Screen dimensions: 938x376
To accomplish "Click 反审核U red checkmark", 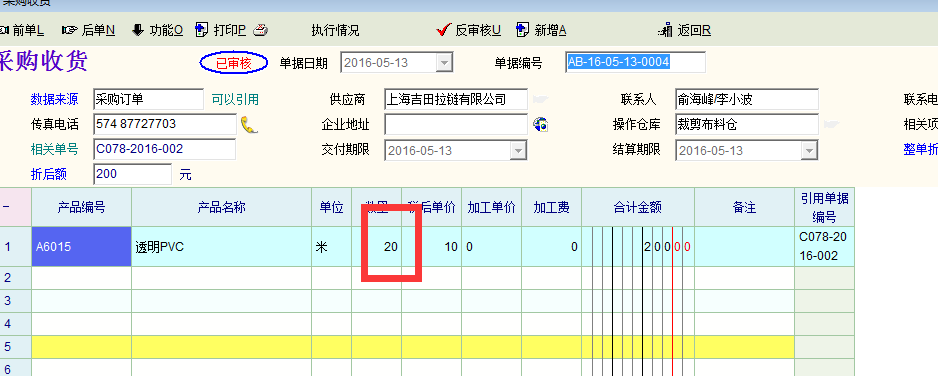I will pyautogui.click(x=443, y=29).
